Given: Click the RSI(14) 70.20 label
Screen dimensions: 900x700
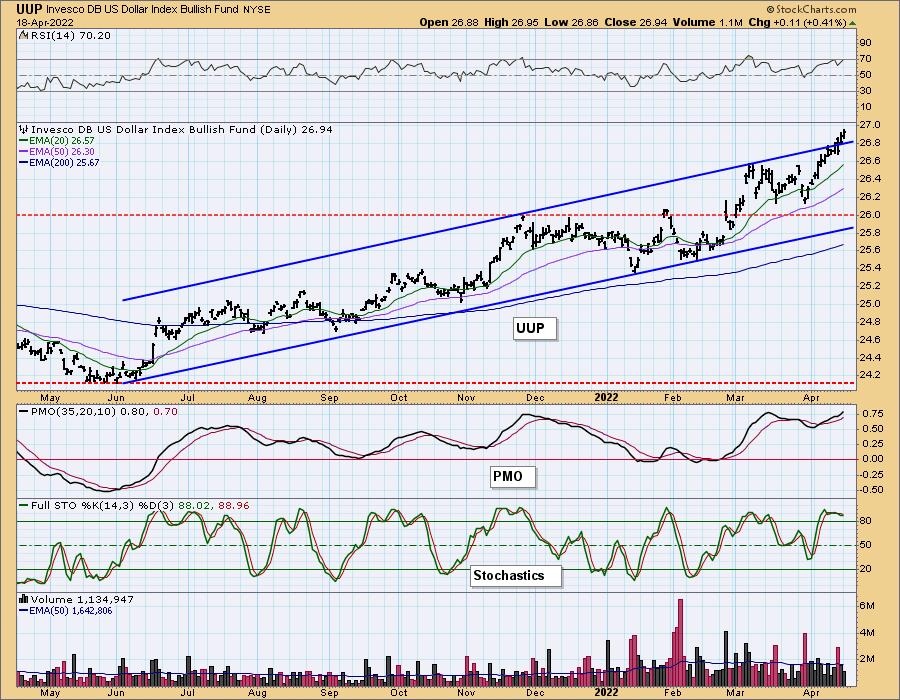Looking at the screenshot, I should [x=69, y=35].
